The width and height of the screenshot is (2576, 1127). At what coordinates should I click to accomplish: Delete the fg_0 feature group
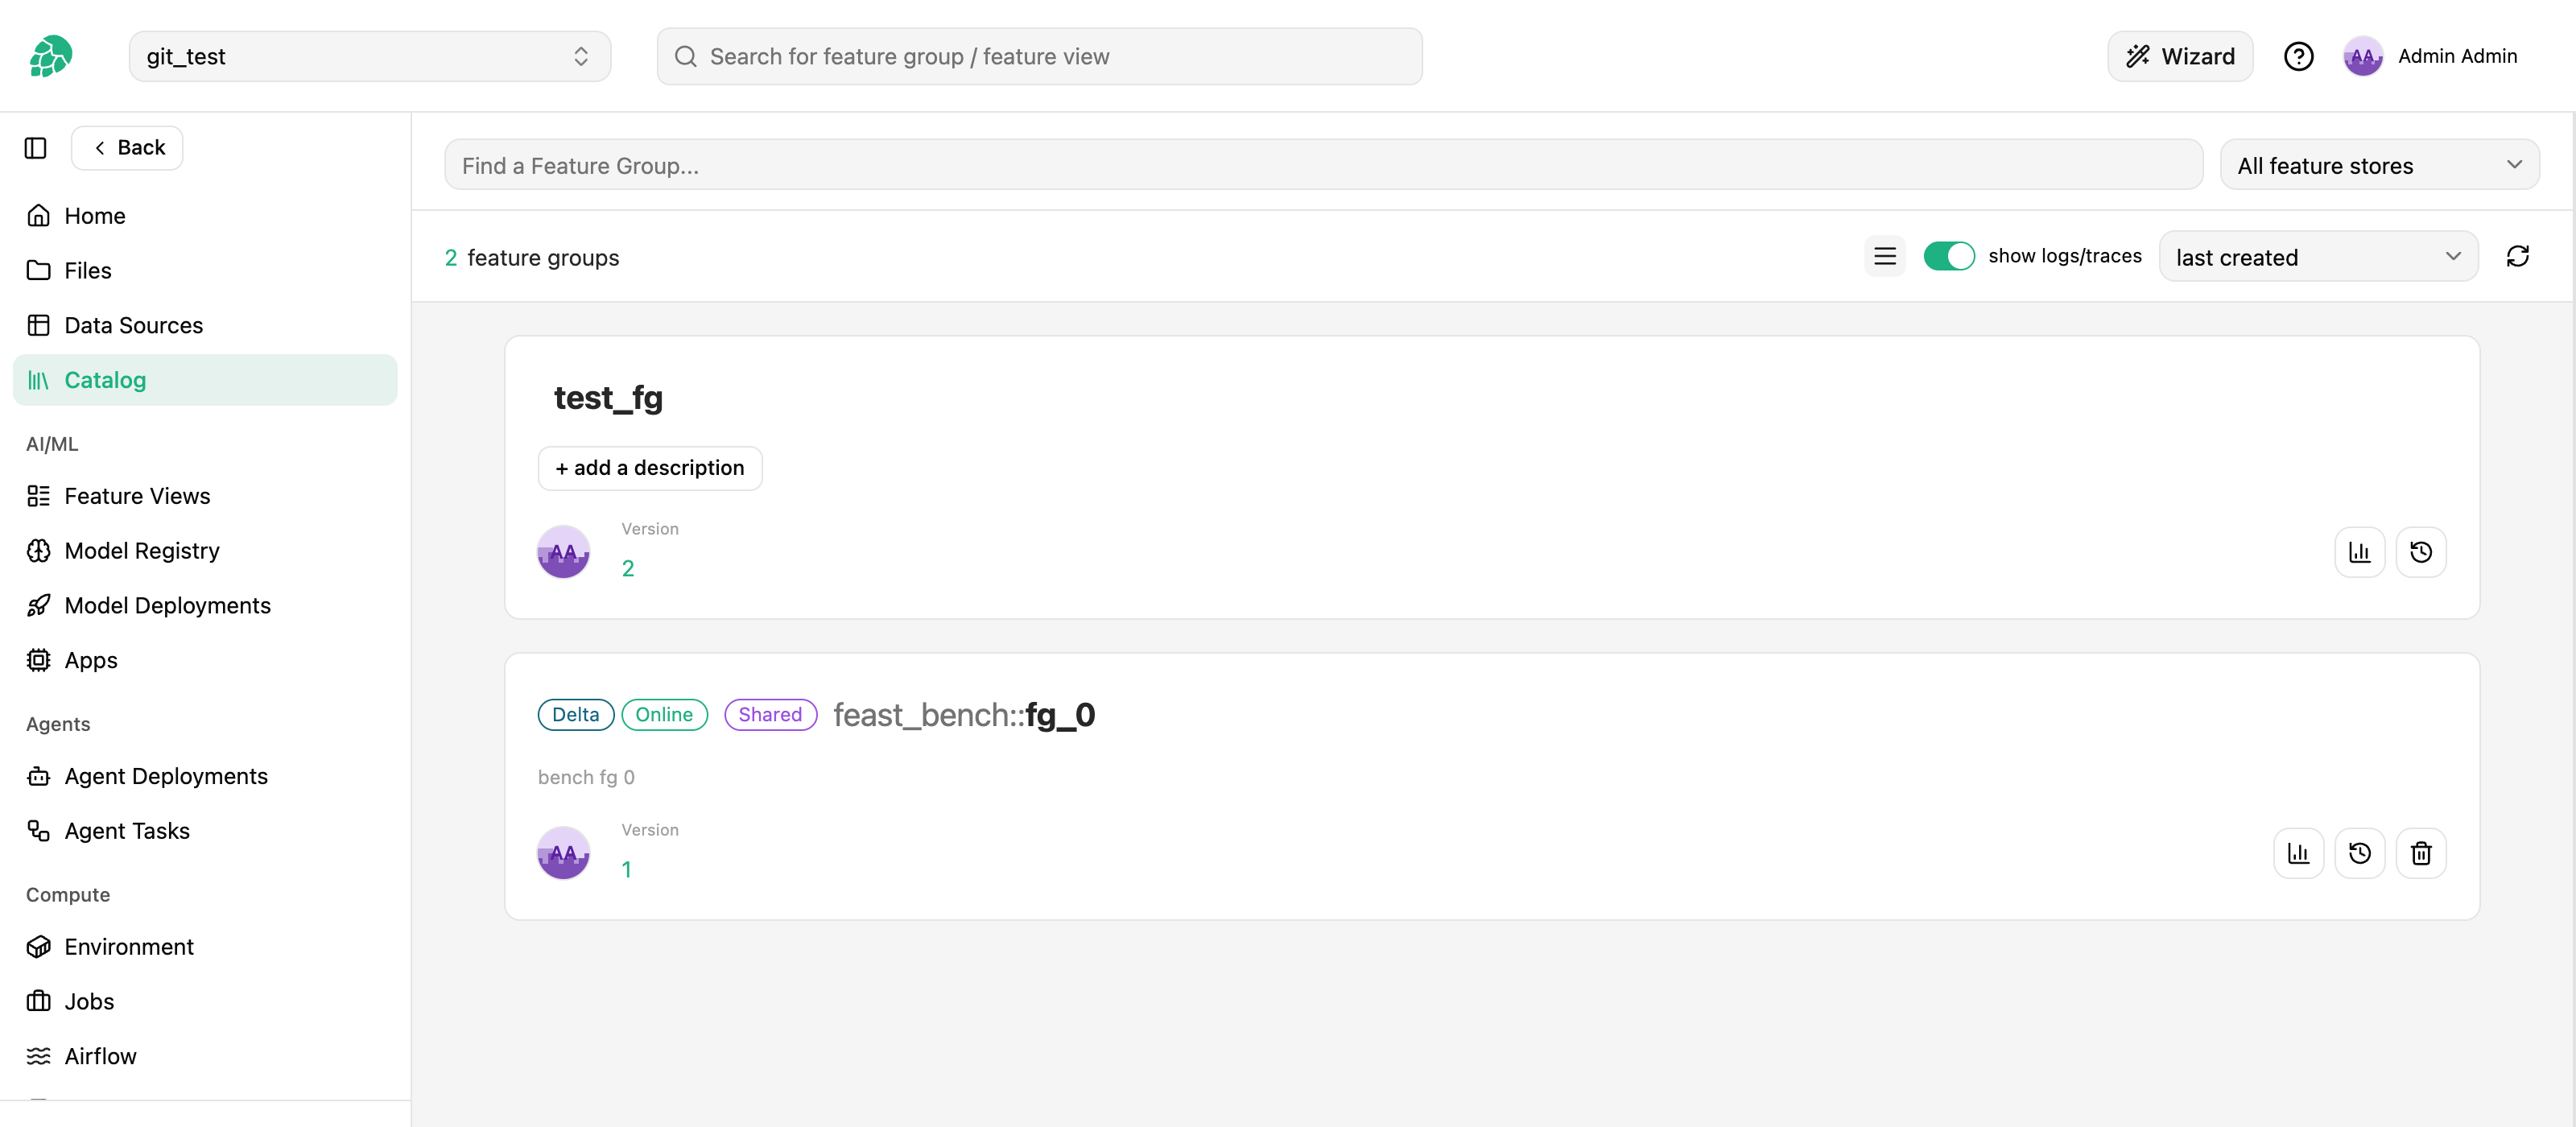tap(2420, 853)
